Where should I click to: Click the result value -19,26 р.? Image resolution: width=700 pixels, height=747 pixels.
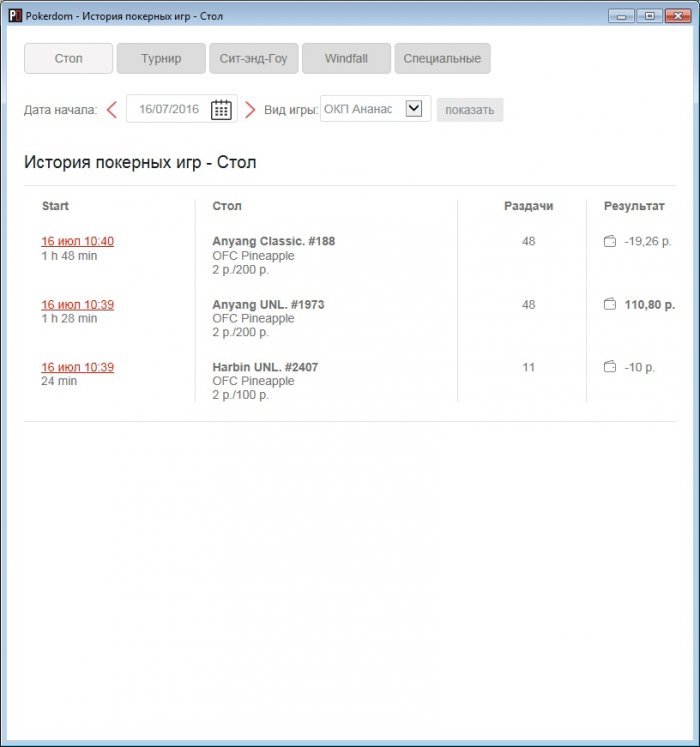tap(648, 241)
